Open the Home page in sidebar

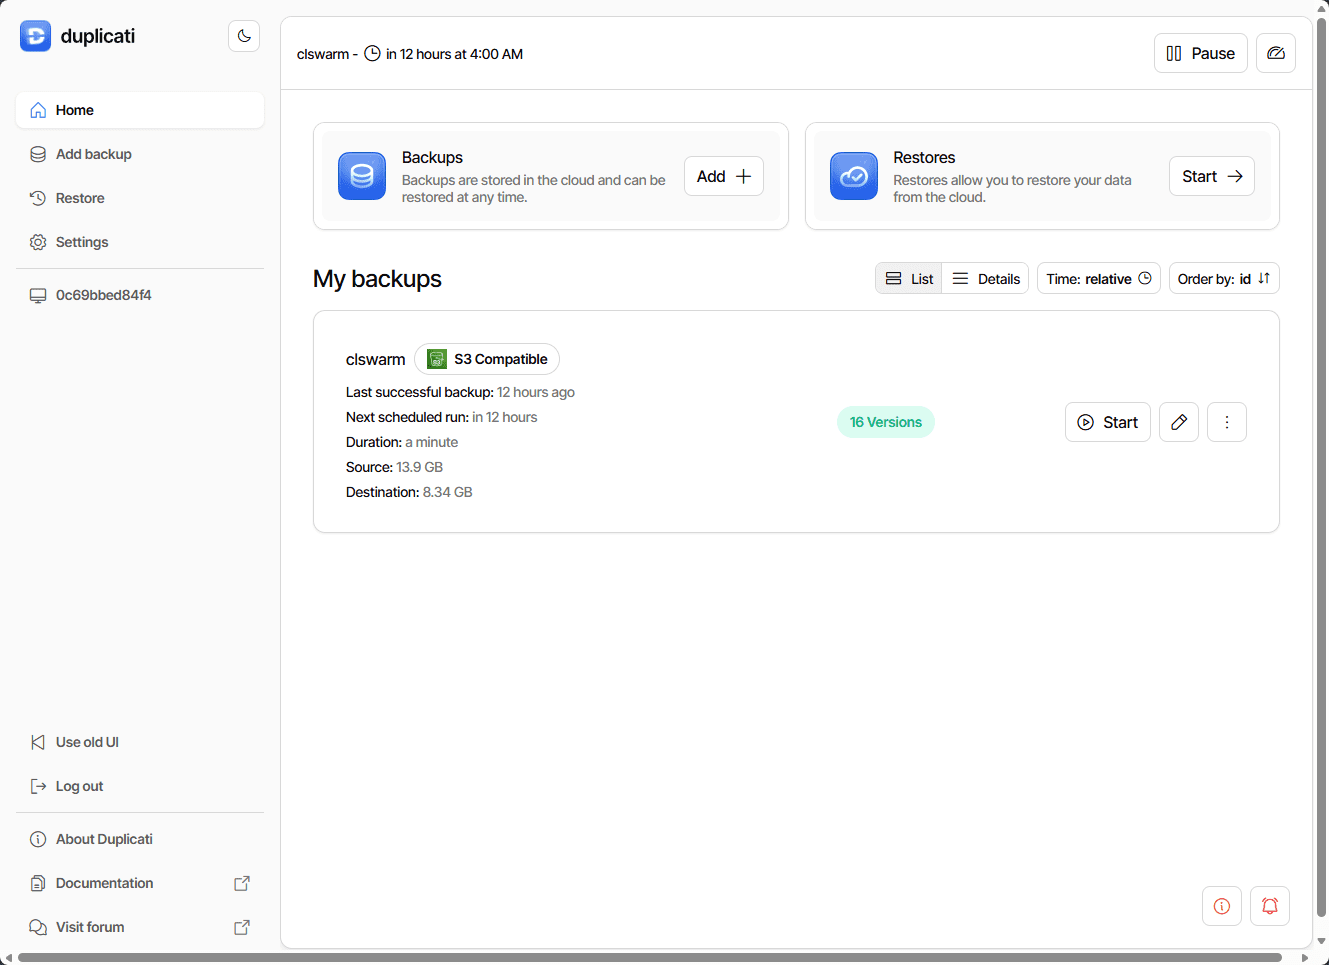[140, 110]
